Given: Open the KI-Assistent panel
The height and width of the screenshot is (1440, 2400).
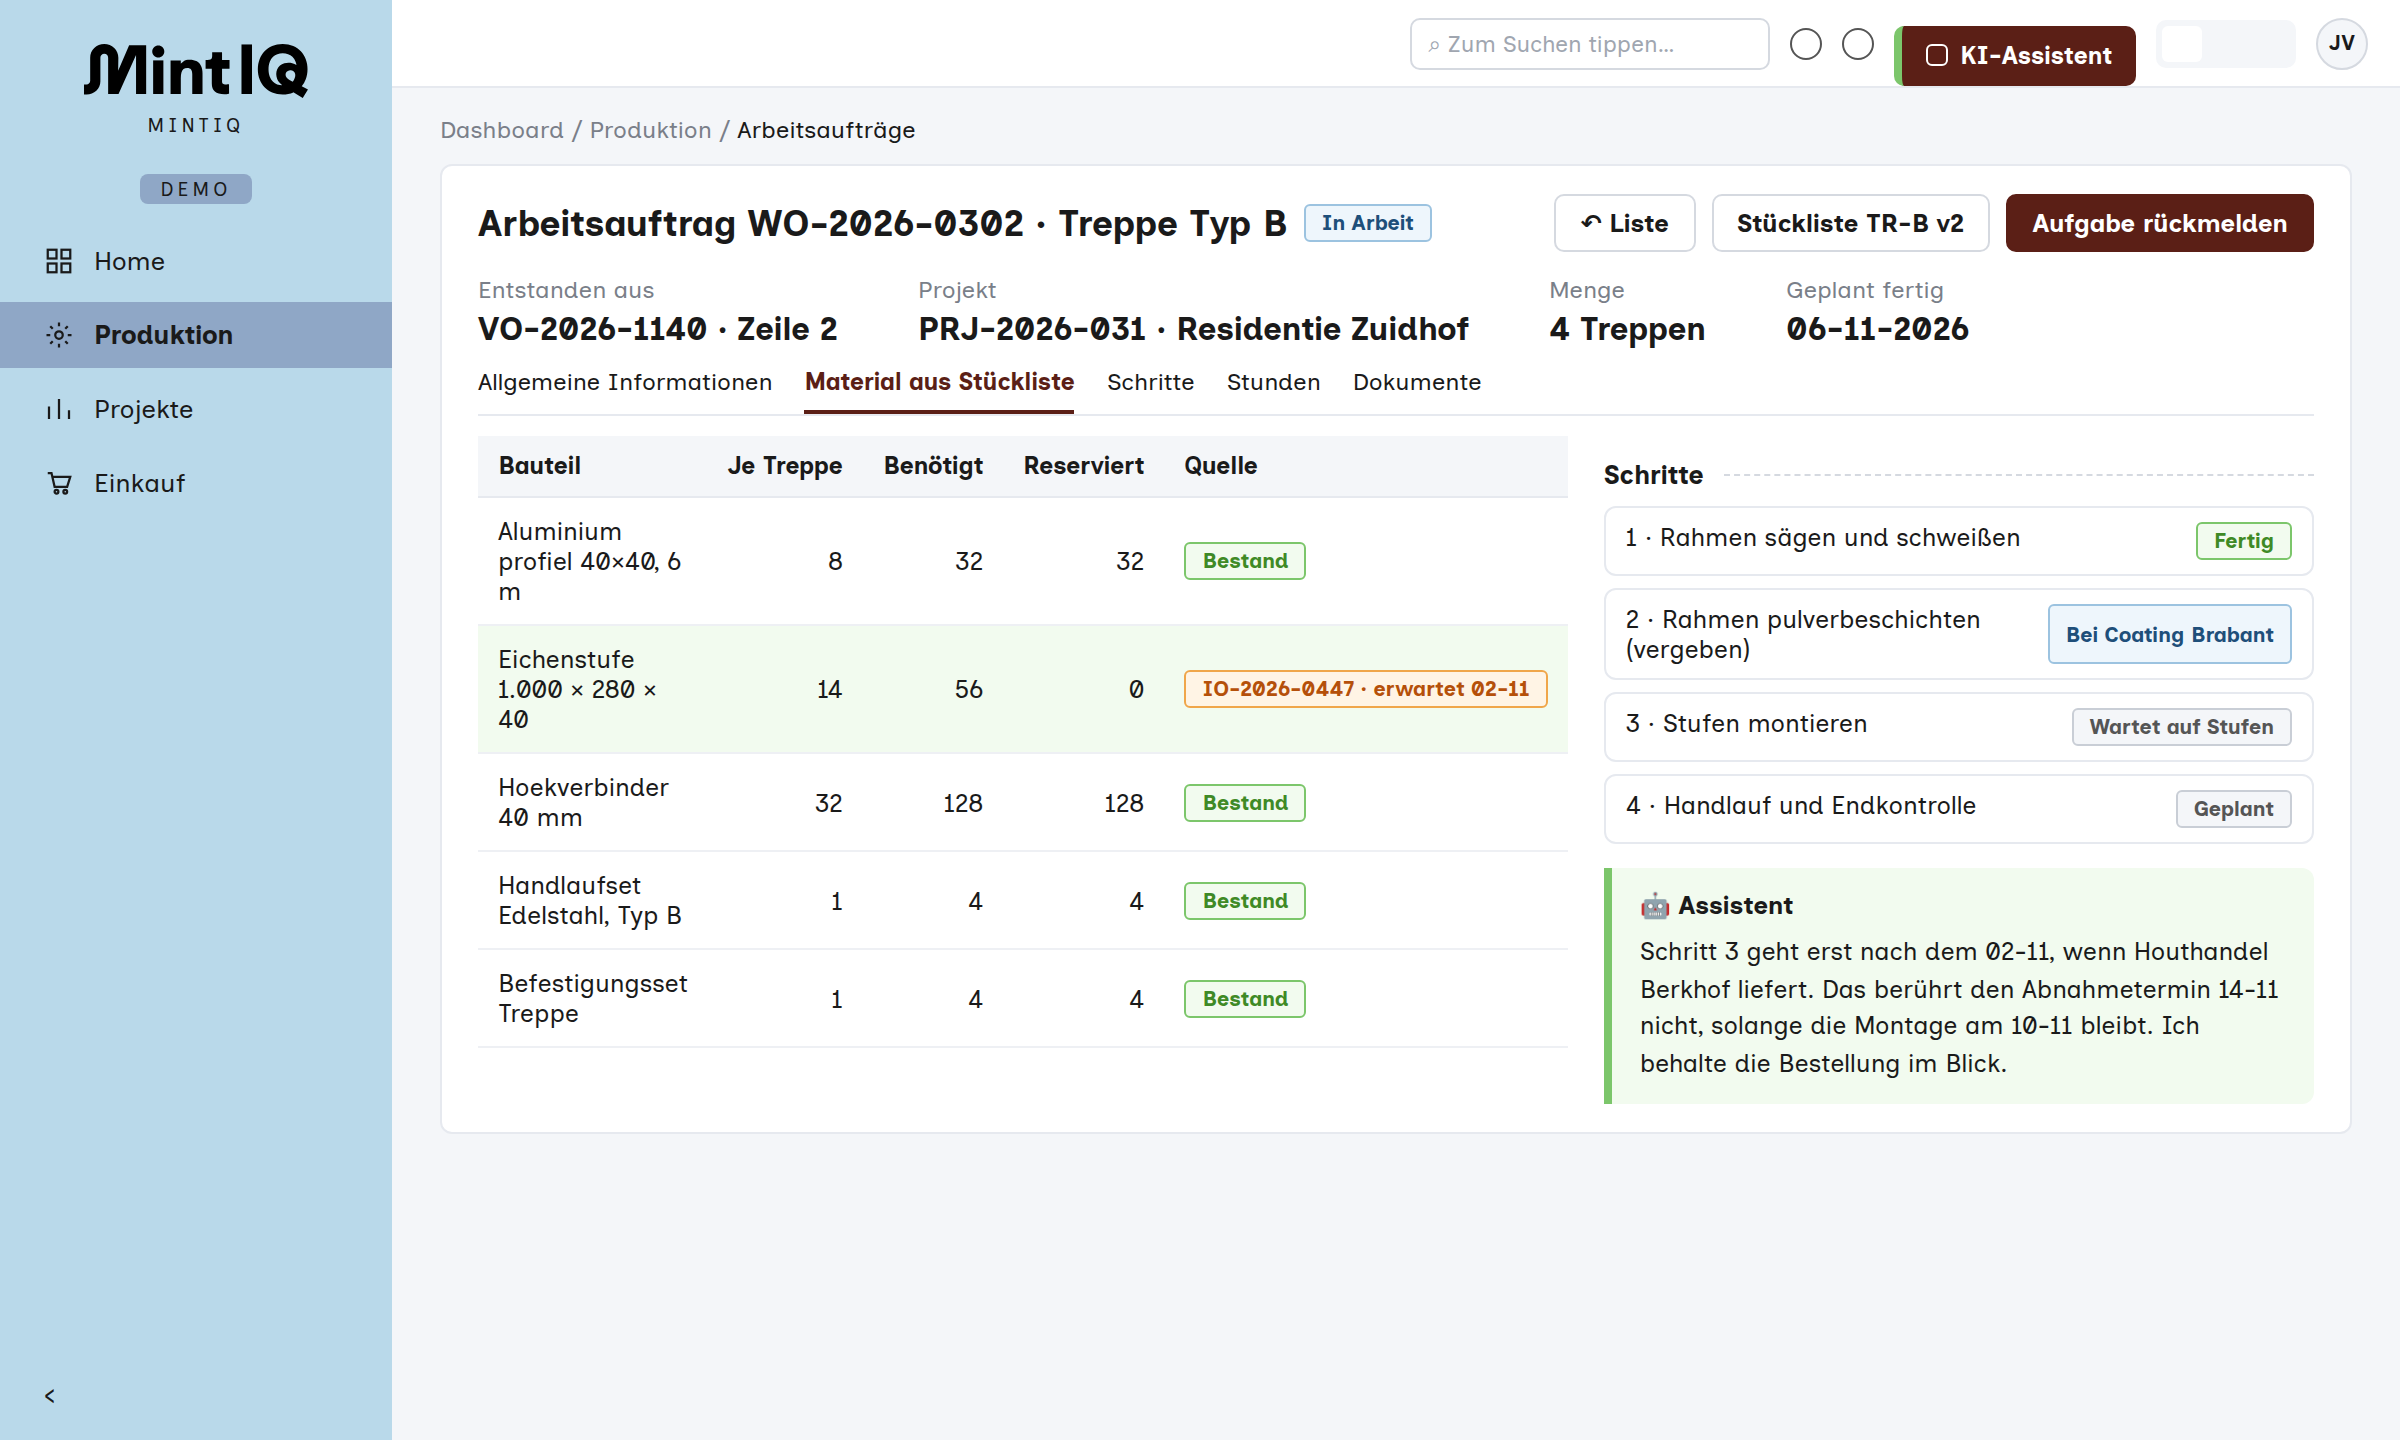Looking at the screenshot, I should pos(2017,56).
